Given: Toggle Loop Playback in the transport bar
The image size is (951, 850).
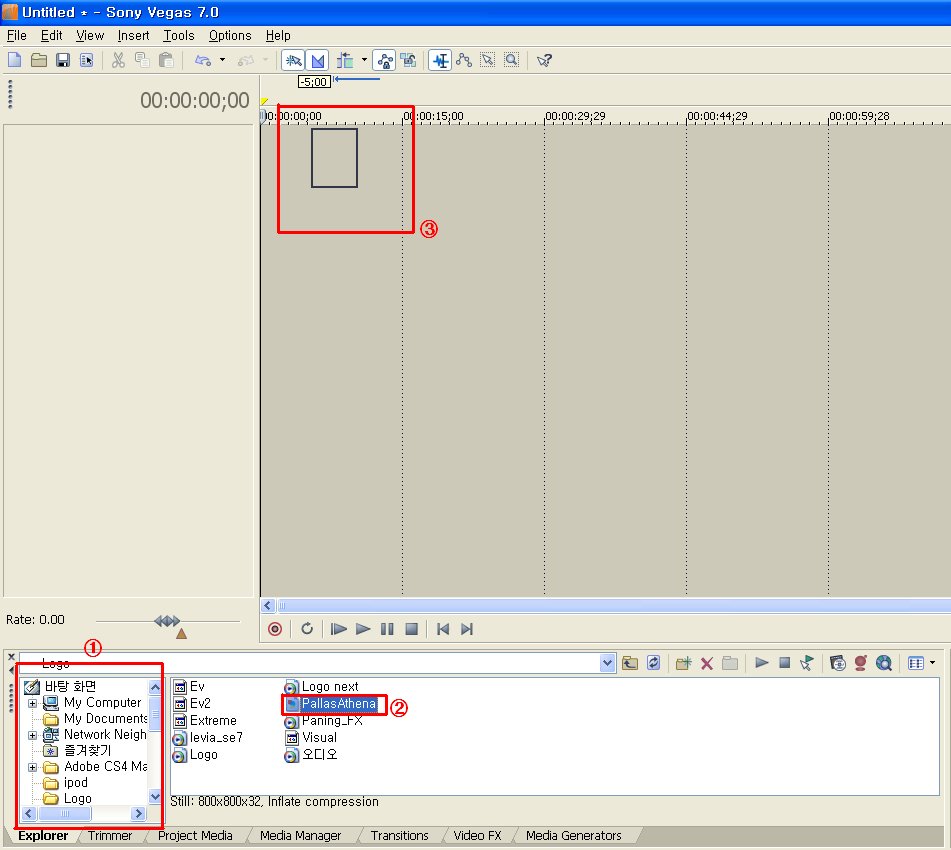Looking at the screenshot, I should (x=307, y=629).
